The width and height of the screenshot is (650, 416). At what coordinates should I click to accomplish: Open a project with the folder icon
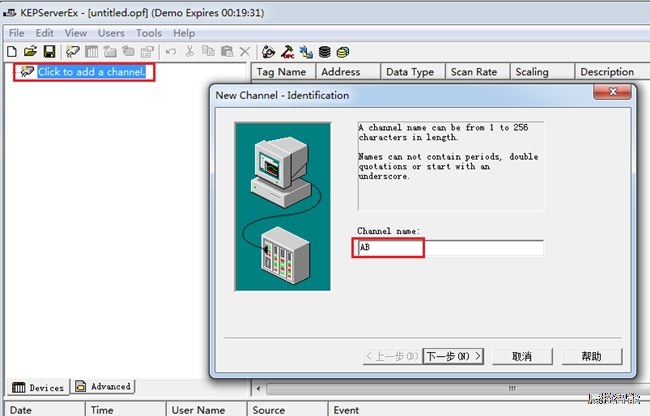pos(30,51)
